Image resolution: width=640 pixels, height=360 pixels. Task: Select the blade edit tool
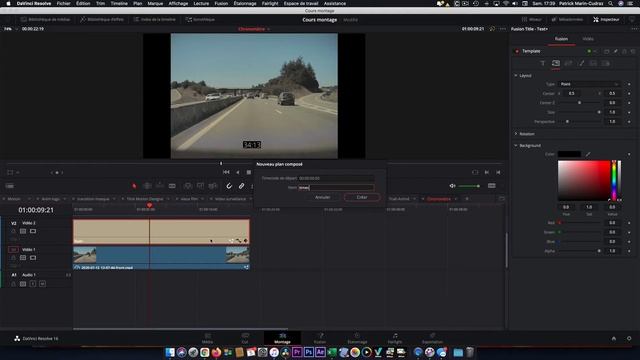(x=172, y=186)
